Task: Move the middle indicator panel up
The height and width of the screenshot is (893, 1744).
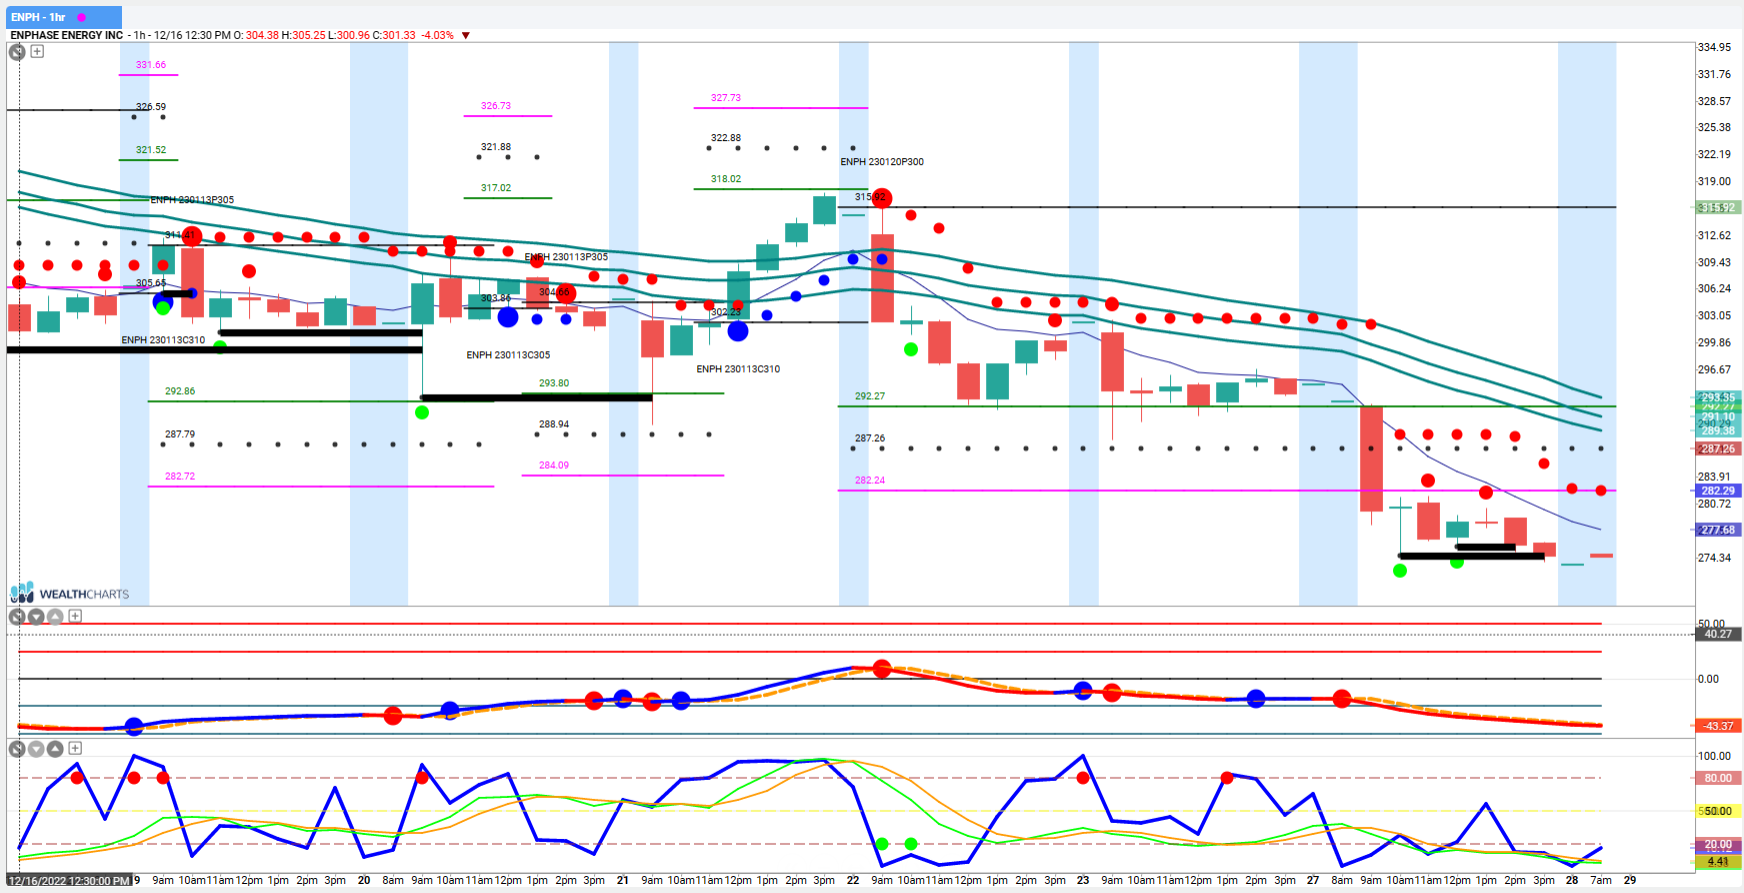Action: (55, 617)
